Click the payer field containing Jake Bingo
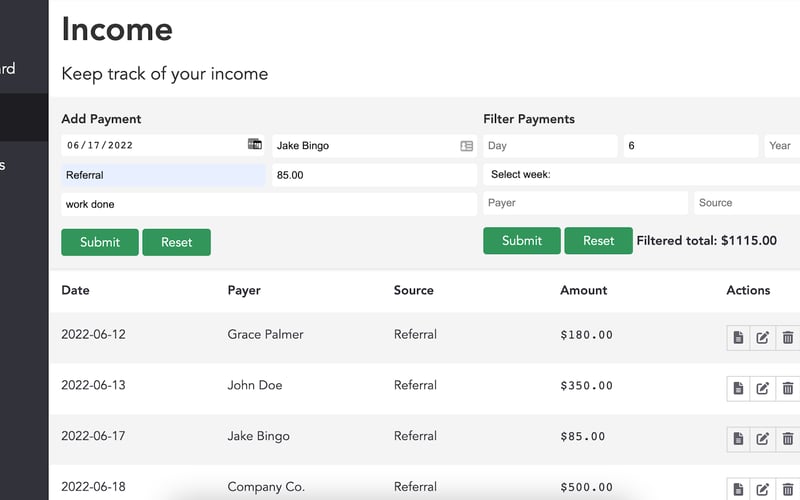800x500 pixels. [374, 146]
